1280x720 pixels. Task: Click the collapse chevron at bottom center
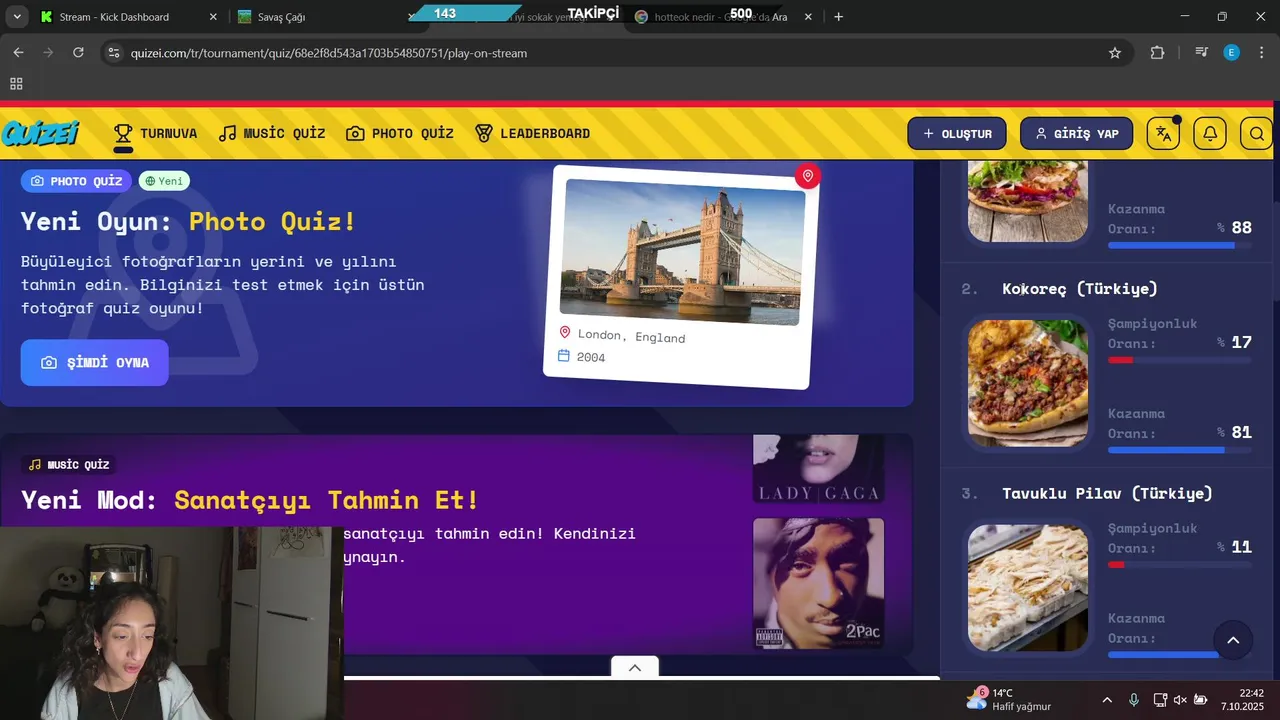[635, 667]
